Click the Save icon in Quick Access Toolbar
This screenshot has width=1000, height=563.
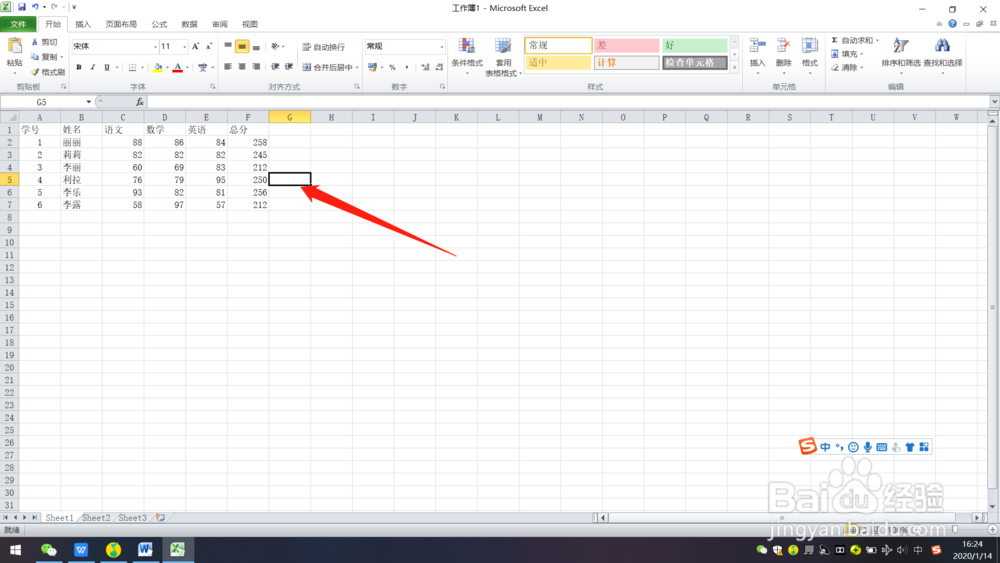point(22,7)
